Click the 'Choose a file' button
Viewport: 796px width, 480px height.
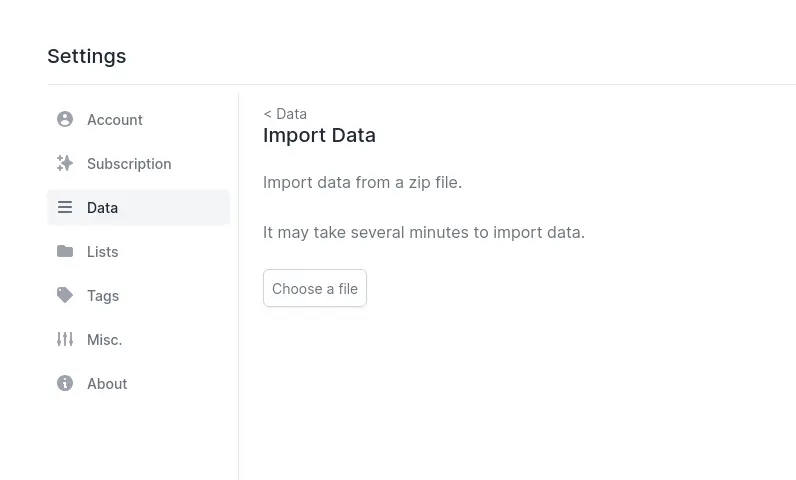point(315,288)
